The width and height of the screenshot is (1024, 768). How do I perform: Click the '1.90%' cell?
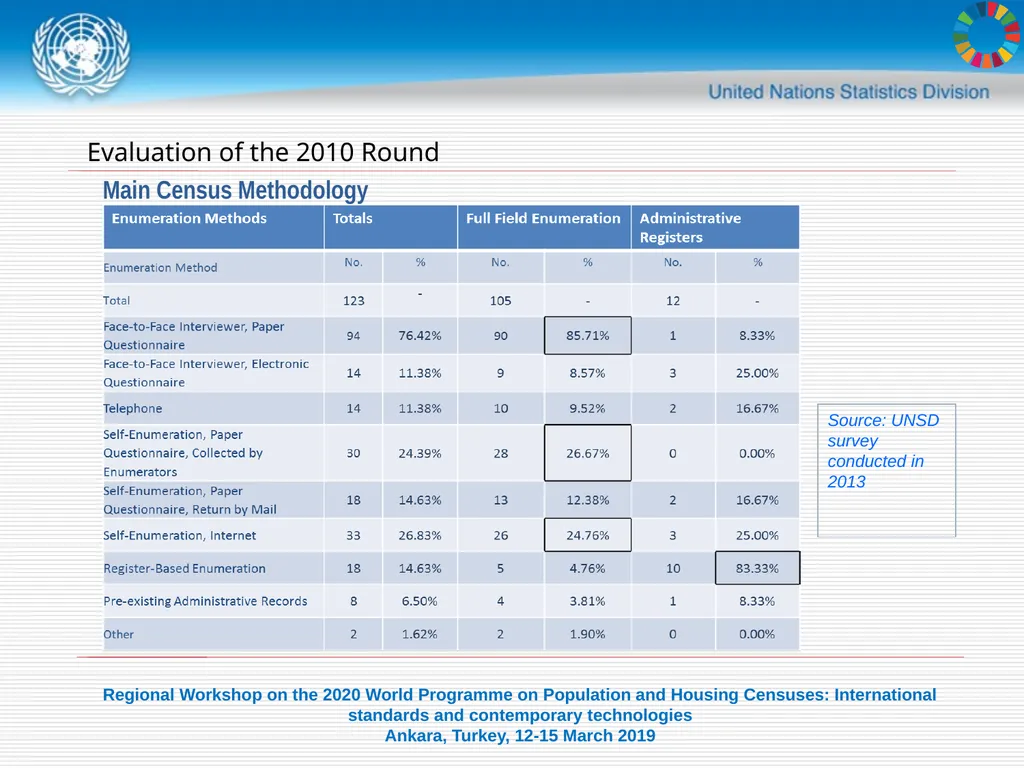click(587, 634)
